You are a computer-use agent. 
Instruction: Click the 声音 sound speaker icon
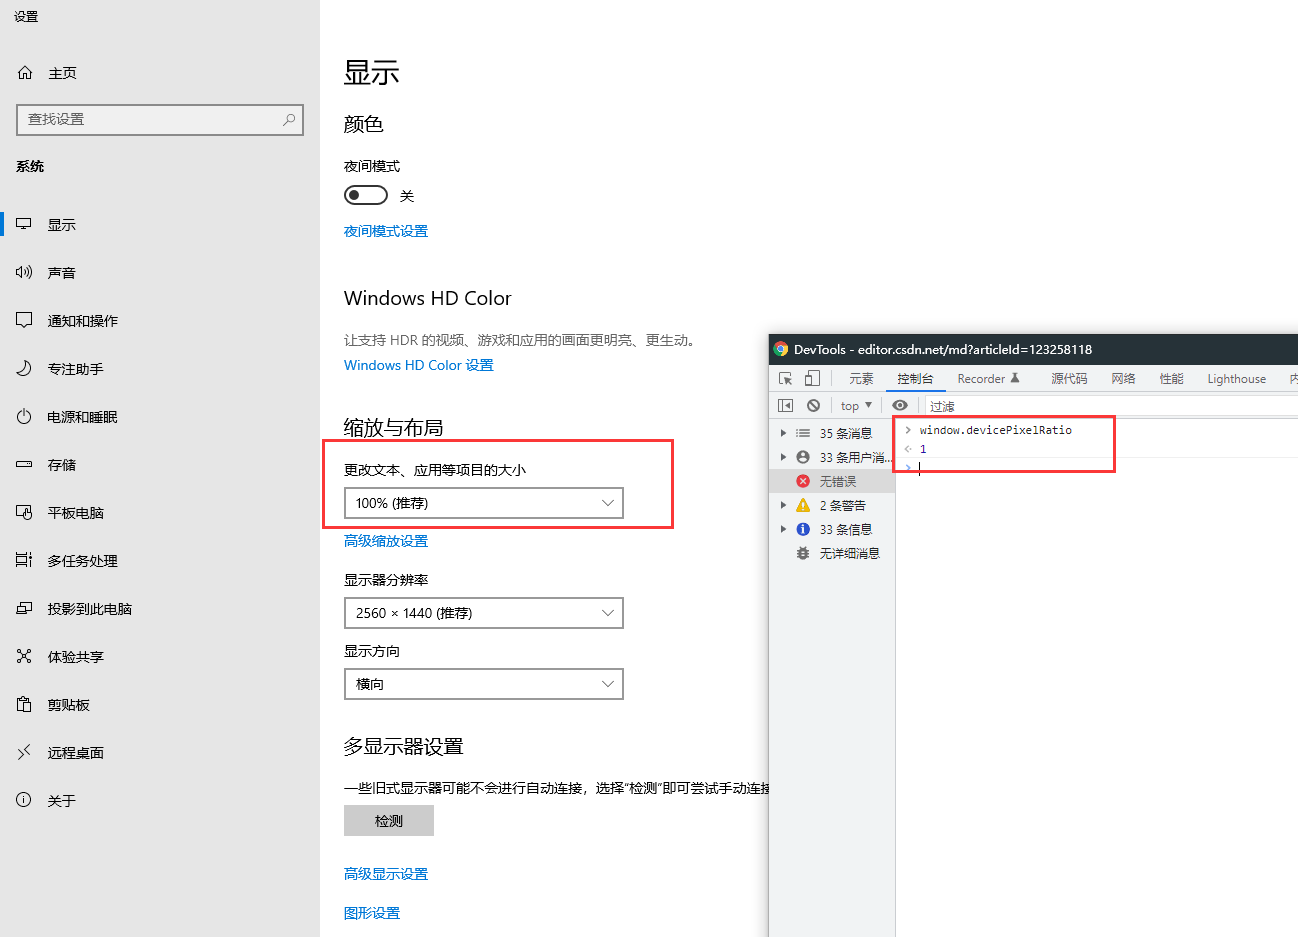coord(23,272)
